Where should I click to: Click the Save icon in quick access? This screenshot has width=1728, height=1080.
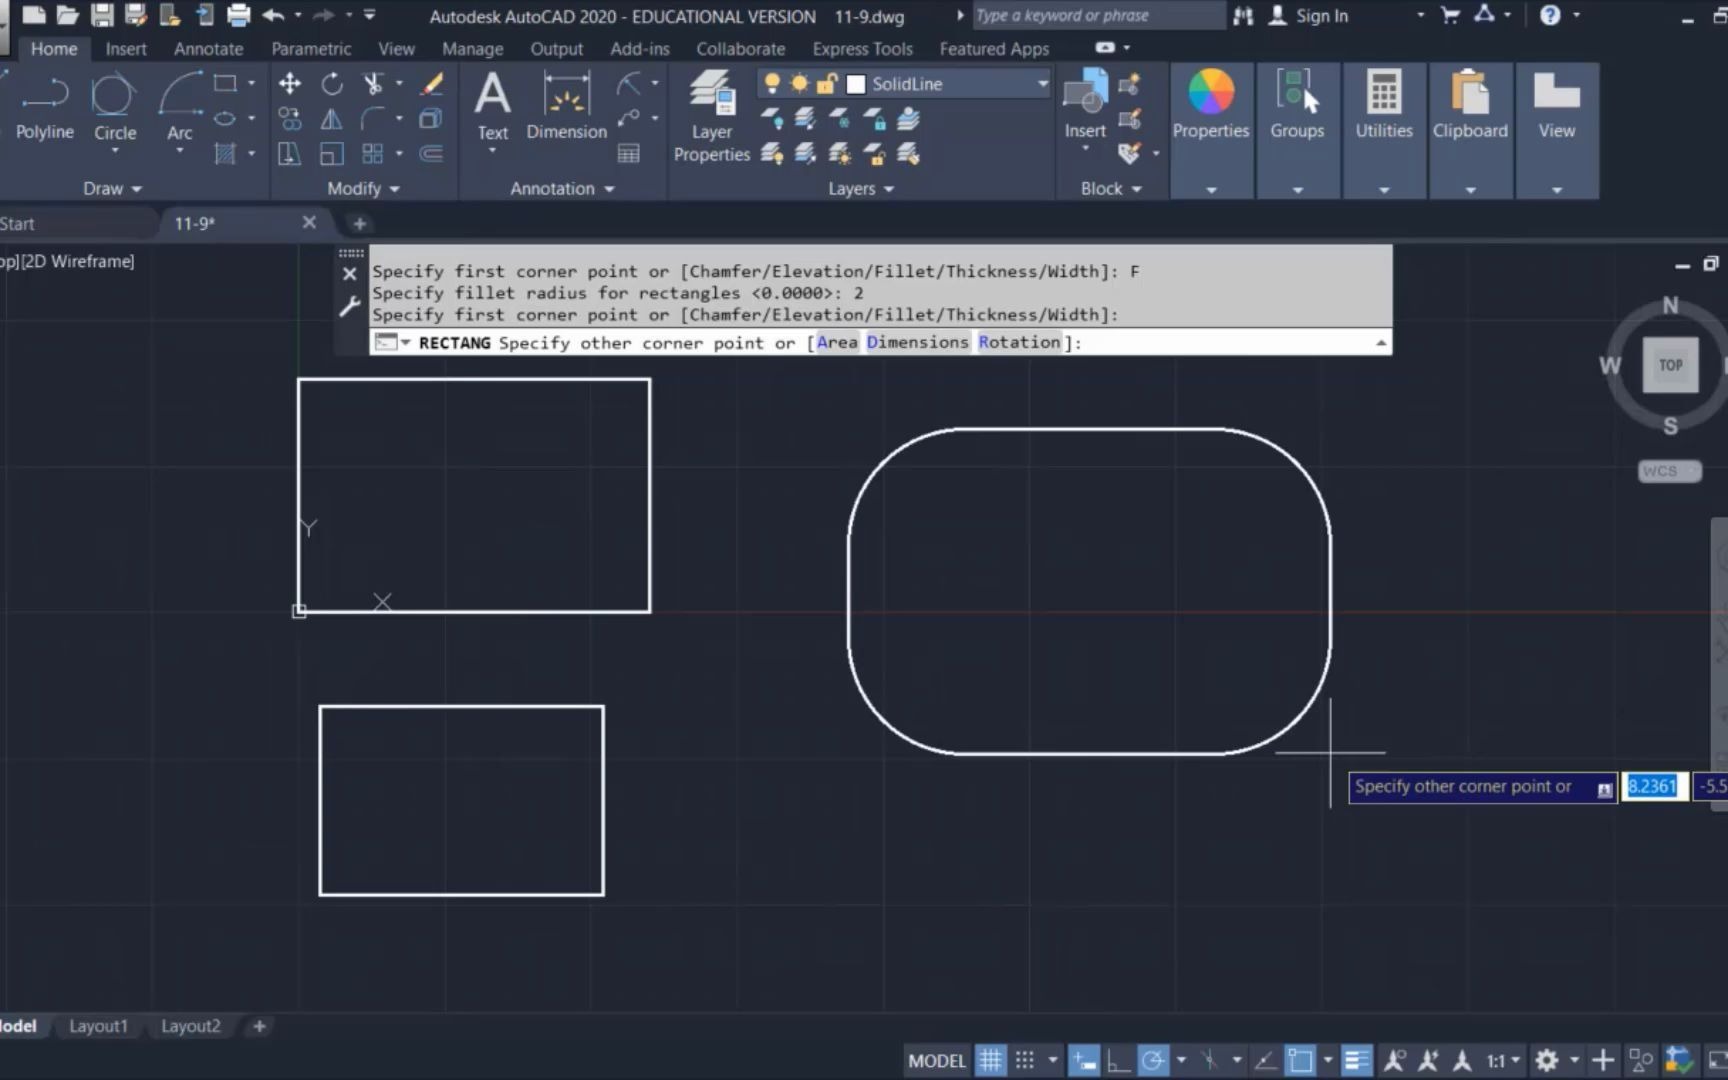pos(102,15)
